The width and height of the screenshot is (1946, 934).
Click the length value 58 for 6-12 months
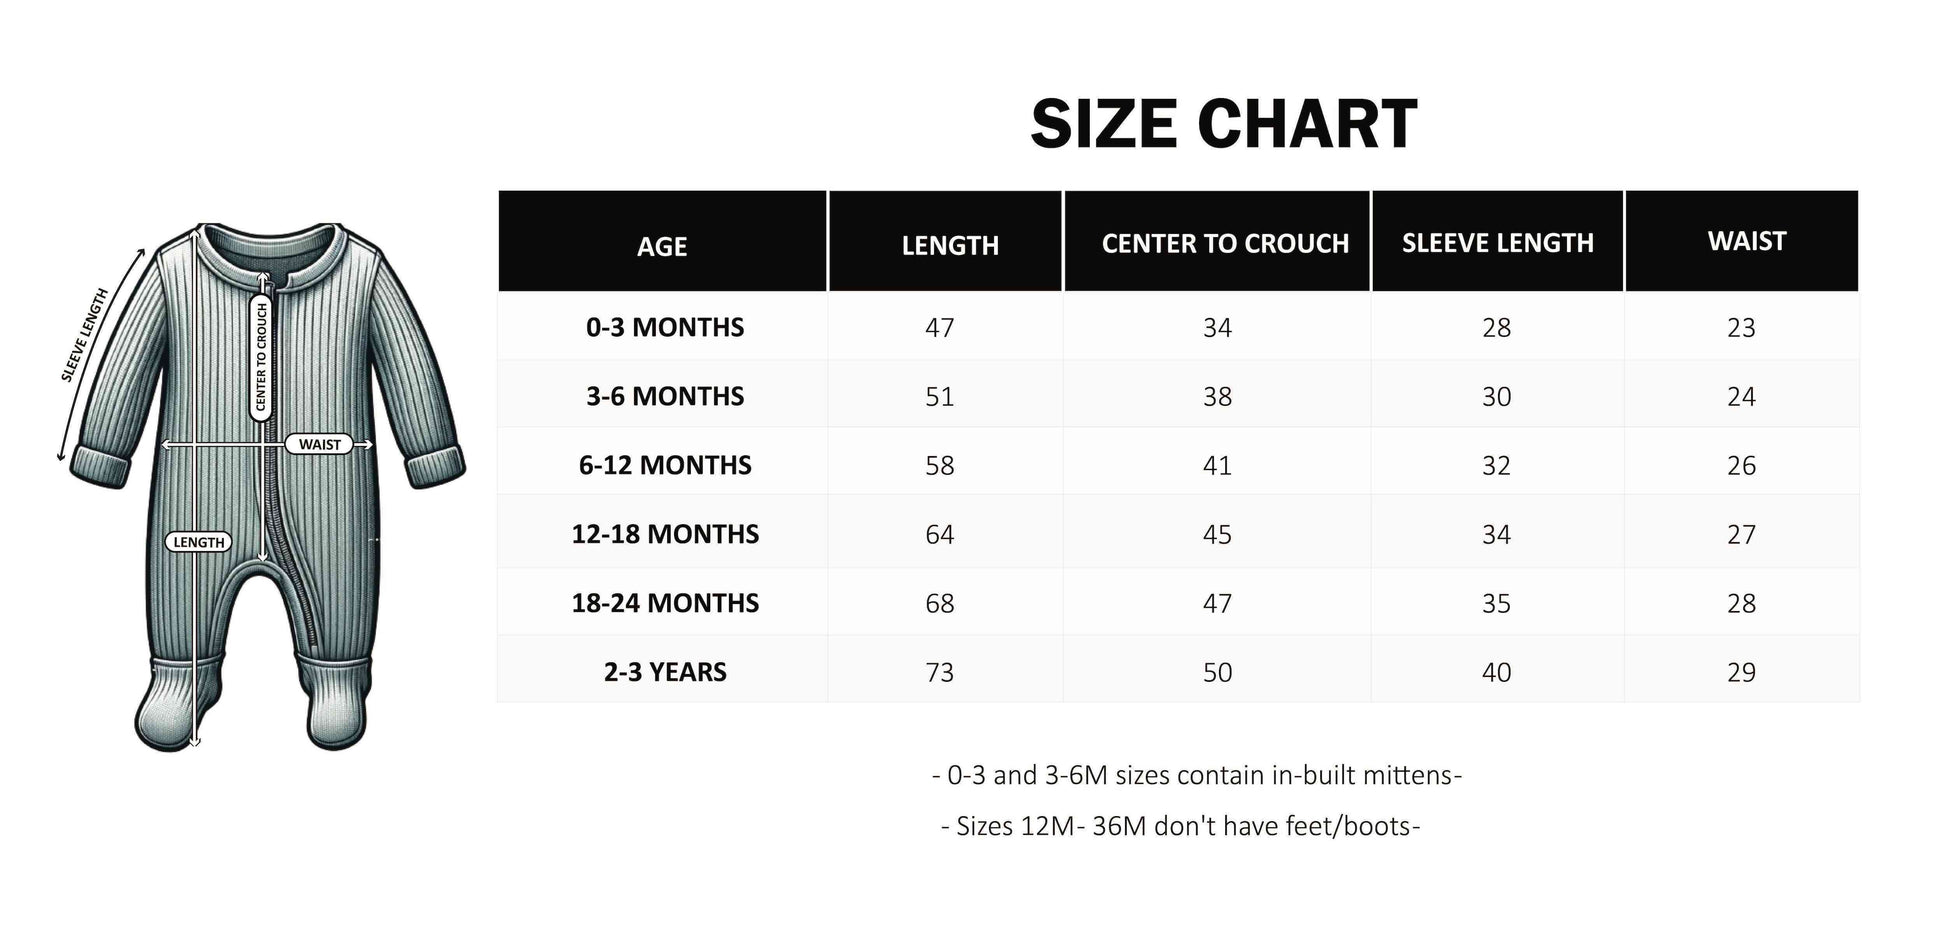point(939,465)
